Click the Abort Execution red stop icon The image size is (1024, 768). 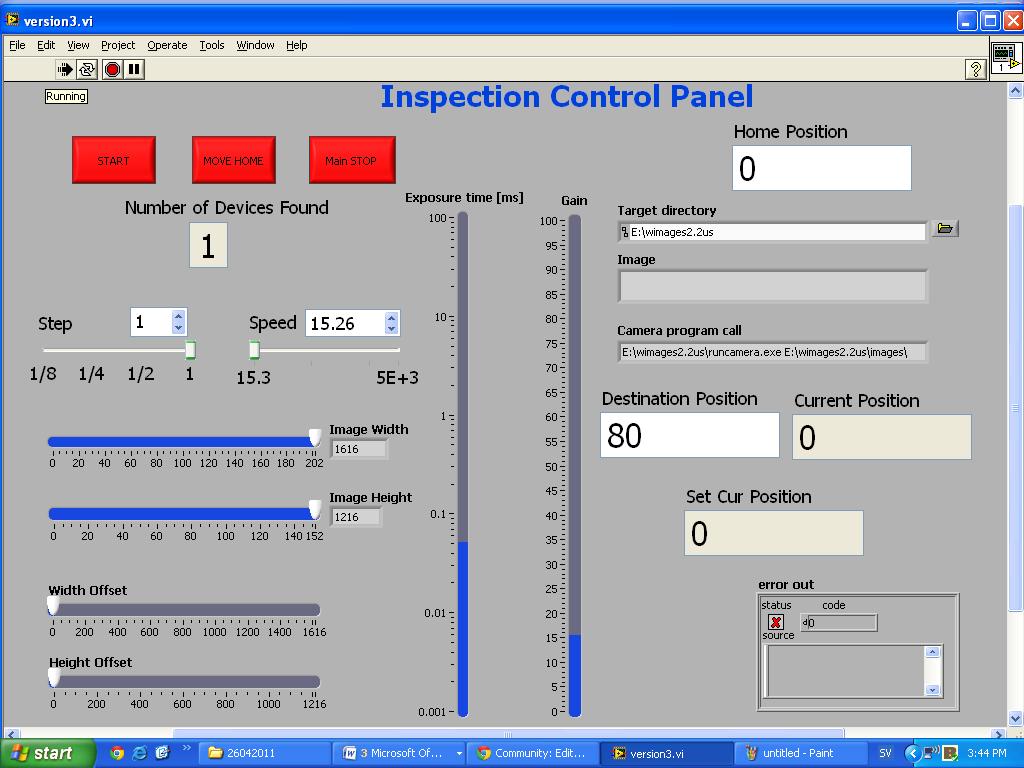112,69
